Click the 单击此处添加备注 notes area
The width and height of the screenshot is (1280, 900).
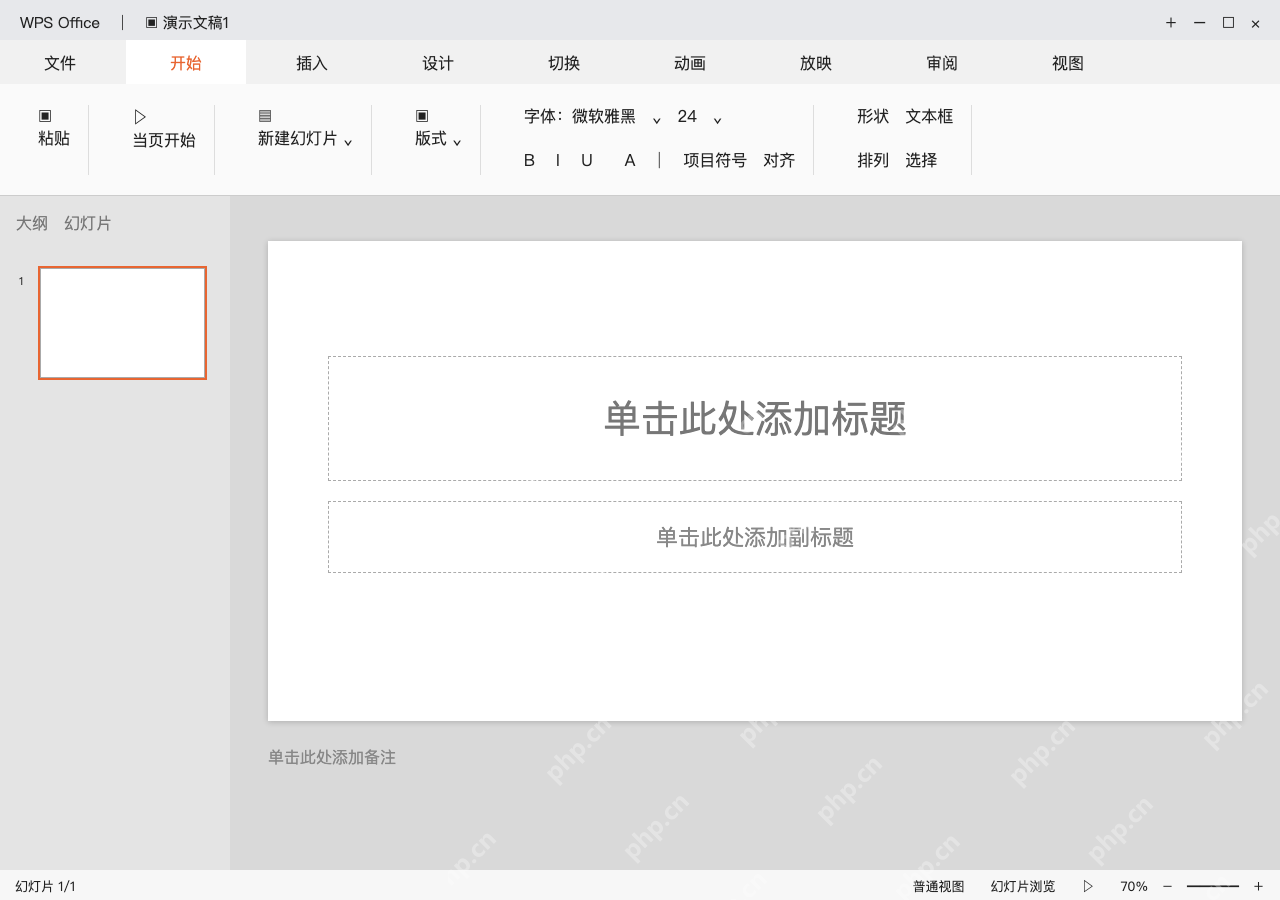pos(332,757)
